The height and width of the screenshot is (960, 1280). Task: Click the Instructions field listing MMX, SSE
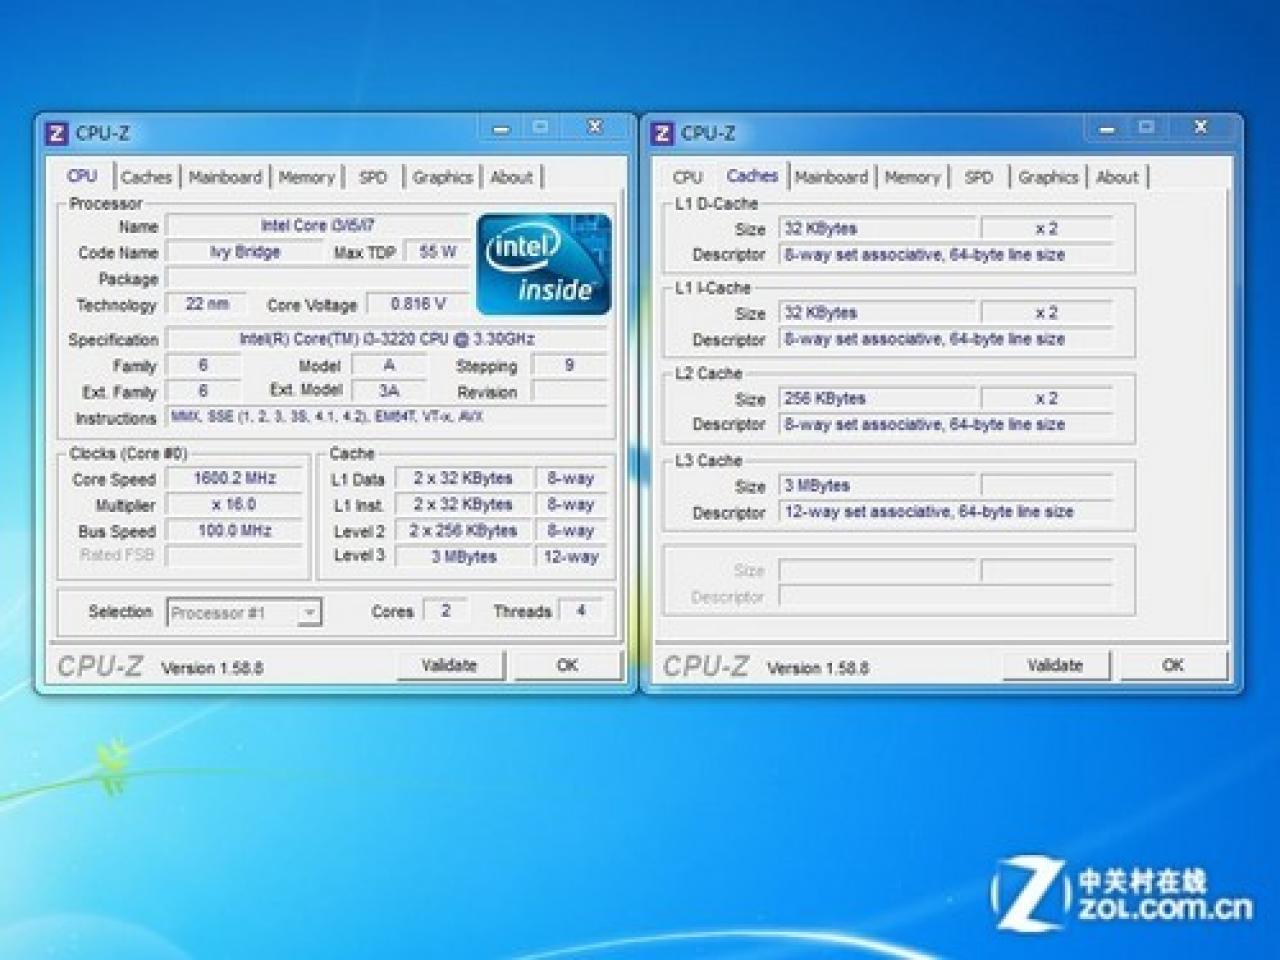[x=387, y=417]
